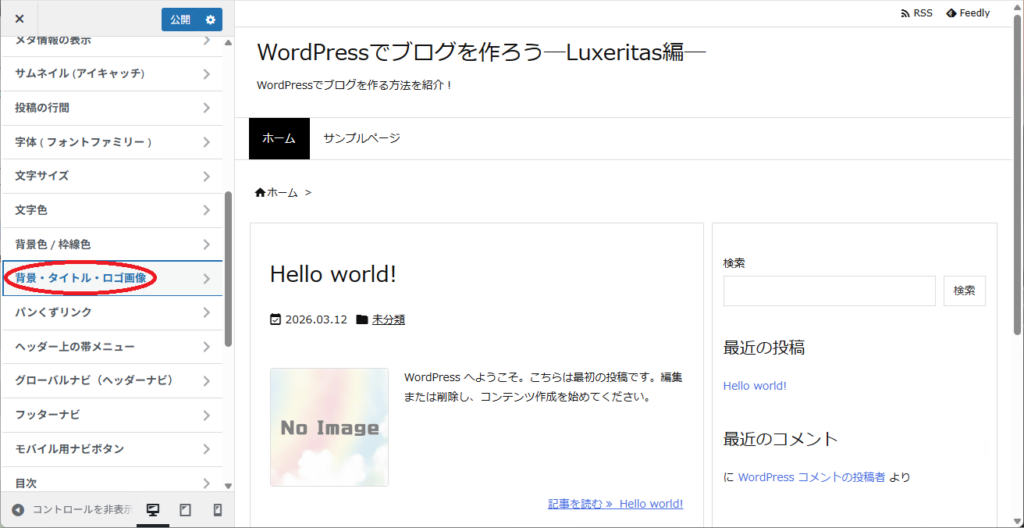Viewport: 1024px width, 528px height.
Task: Click the RSS text link
Action: tap(923, 13)
